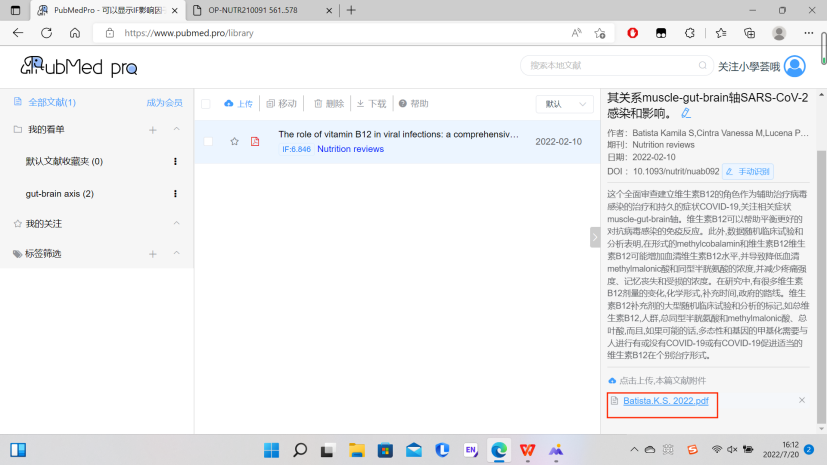Tick the checkbox for vitamin B12 article
The width and height of the screenshot is (827, 465).
208,141
